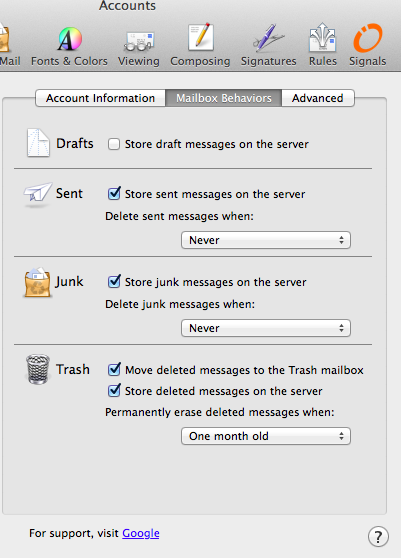
Task: Uncheck Store sent messages on the server
Action: coord(114,194)
